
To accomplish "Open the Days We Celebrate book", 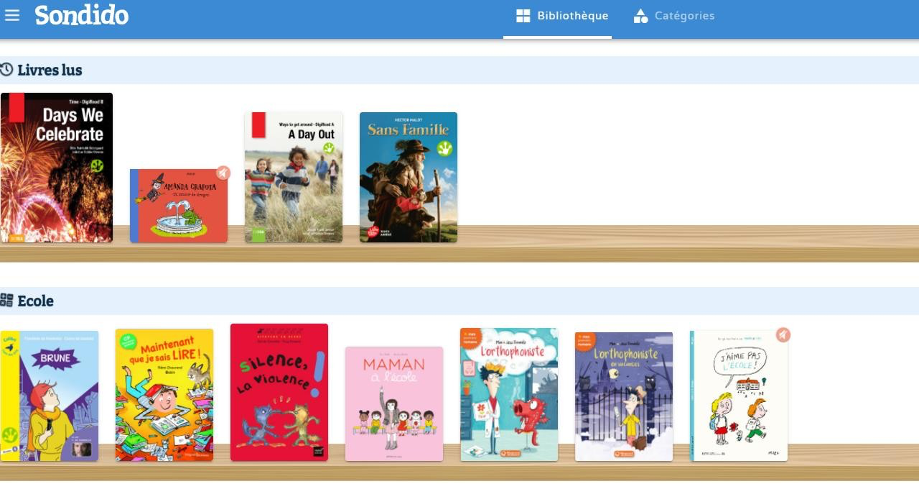I will [x=57, y=168].
